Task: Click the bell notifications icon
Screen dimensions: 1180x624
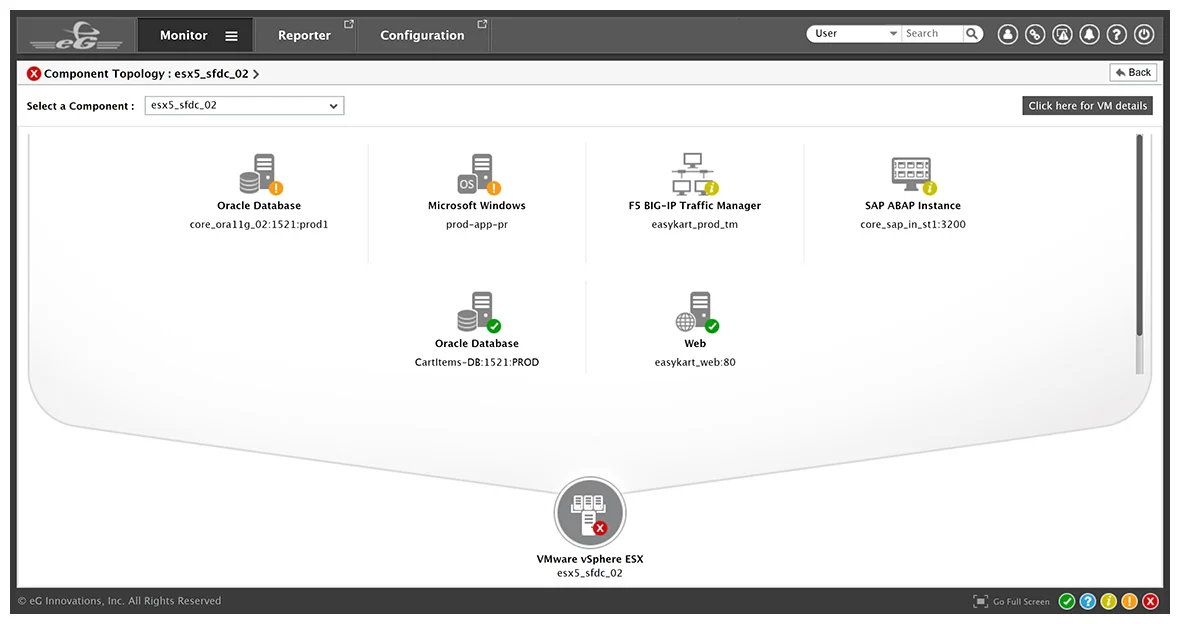Action: (1089, 34)
